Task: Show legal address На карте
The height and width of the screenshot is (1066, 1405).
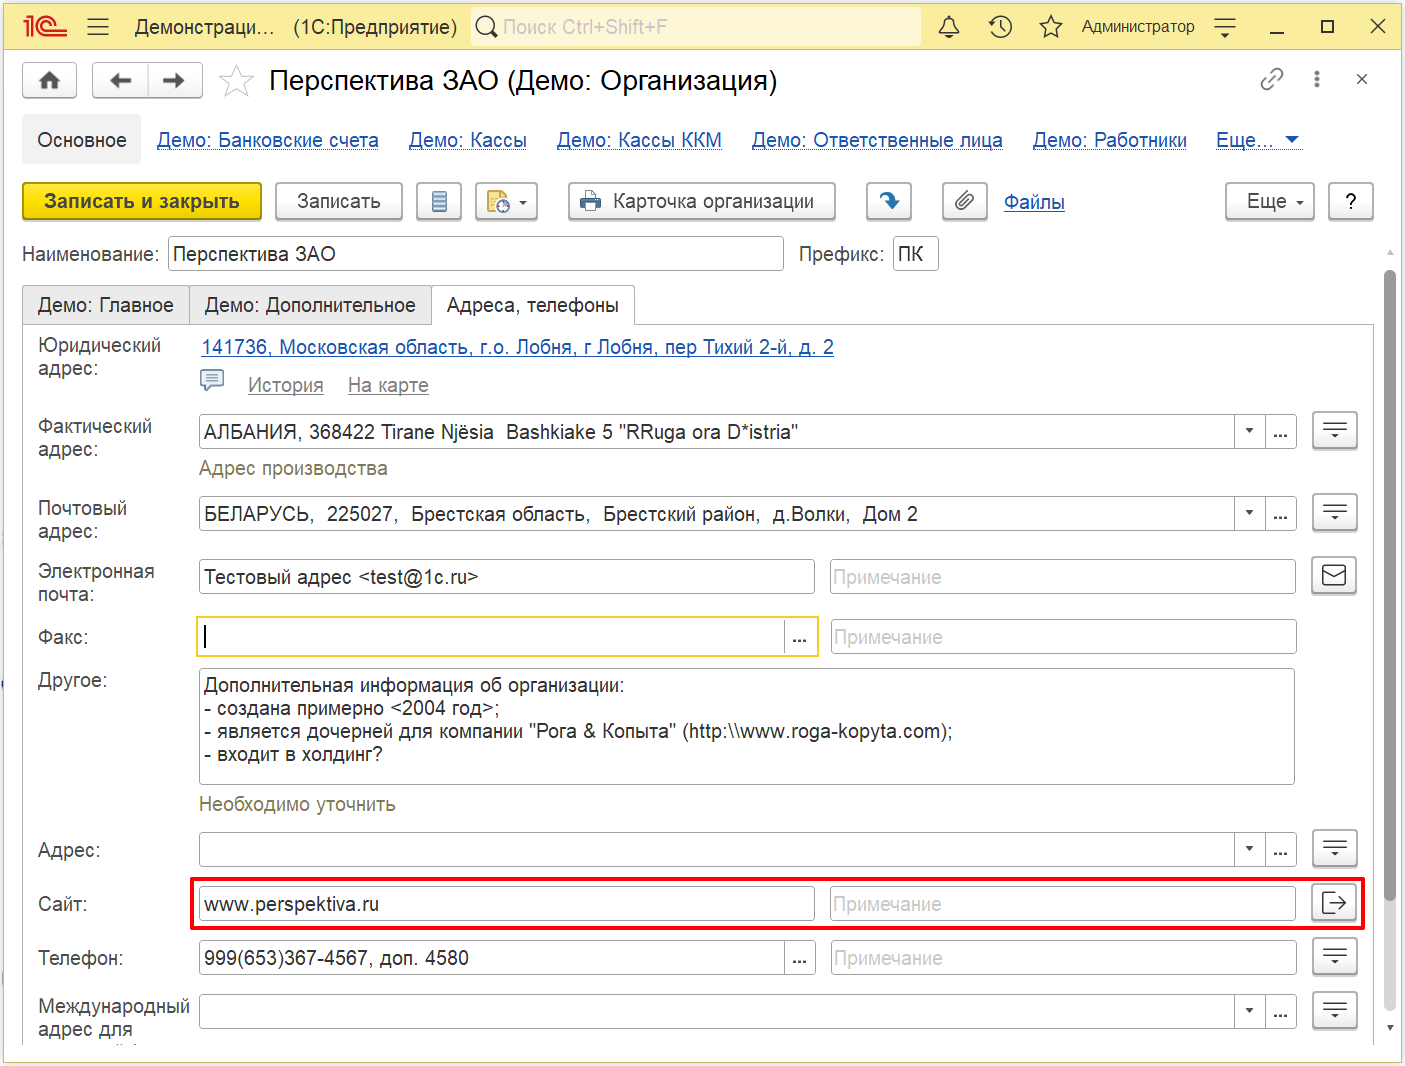Action: click(388, 385)
